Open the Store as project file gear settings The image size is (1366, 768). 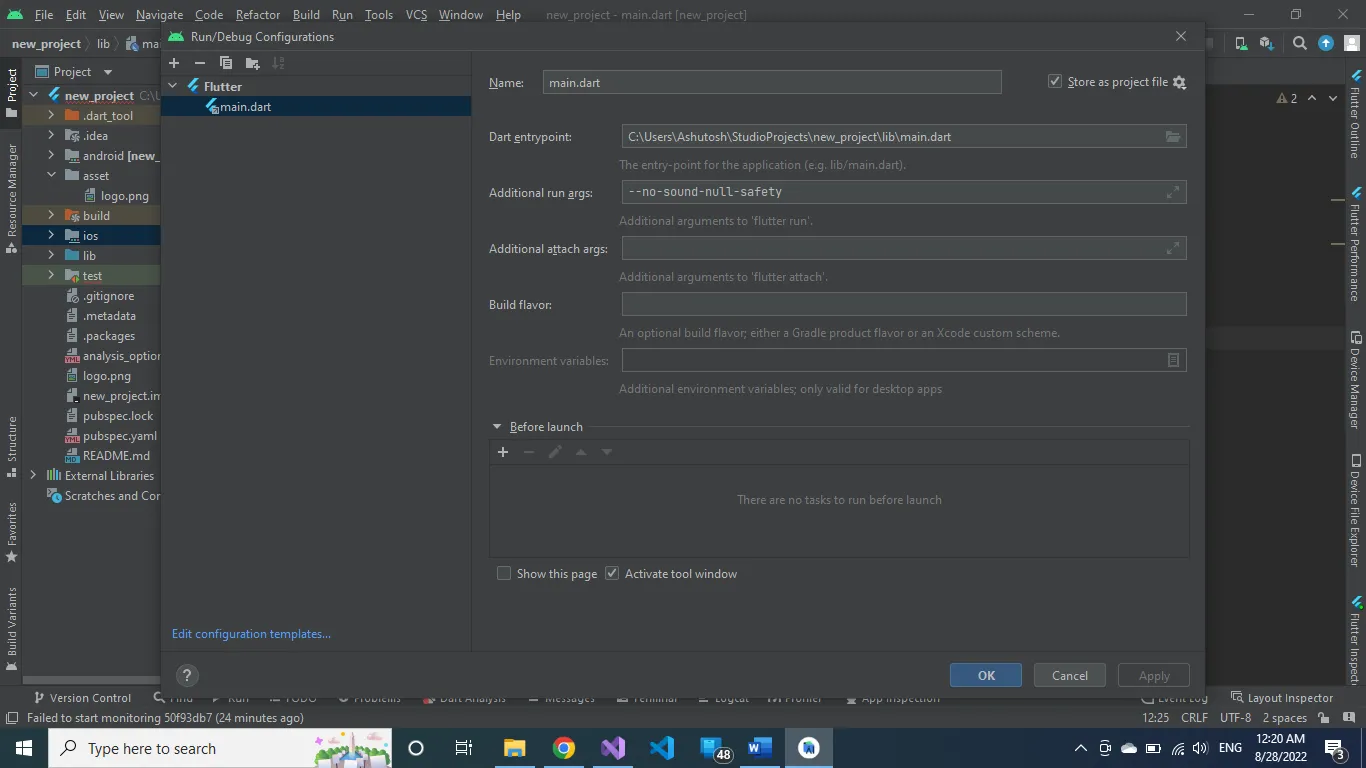[1179, 83]
